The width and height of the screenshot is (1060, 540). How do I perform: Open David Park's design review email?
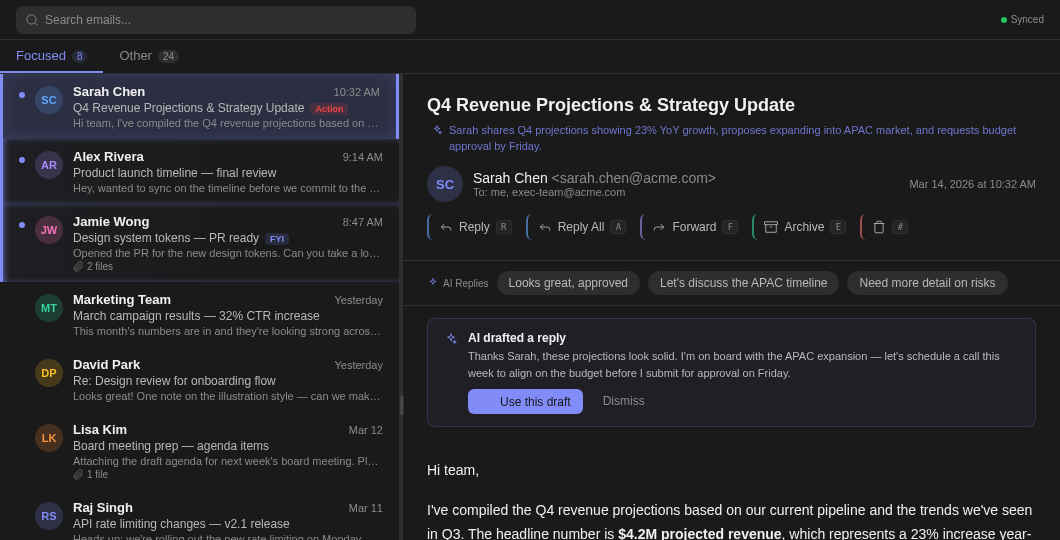click(200, 380)
